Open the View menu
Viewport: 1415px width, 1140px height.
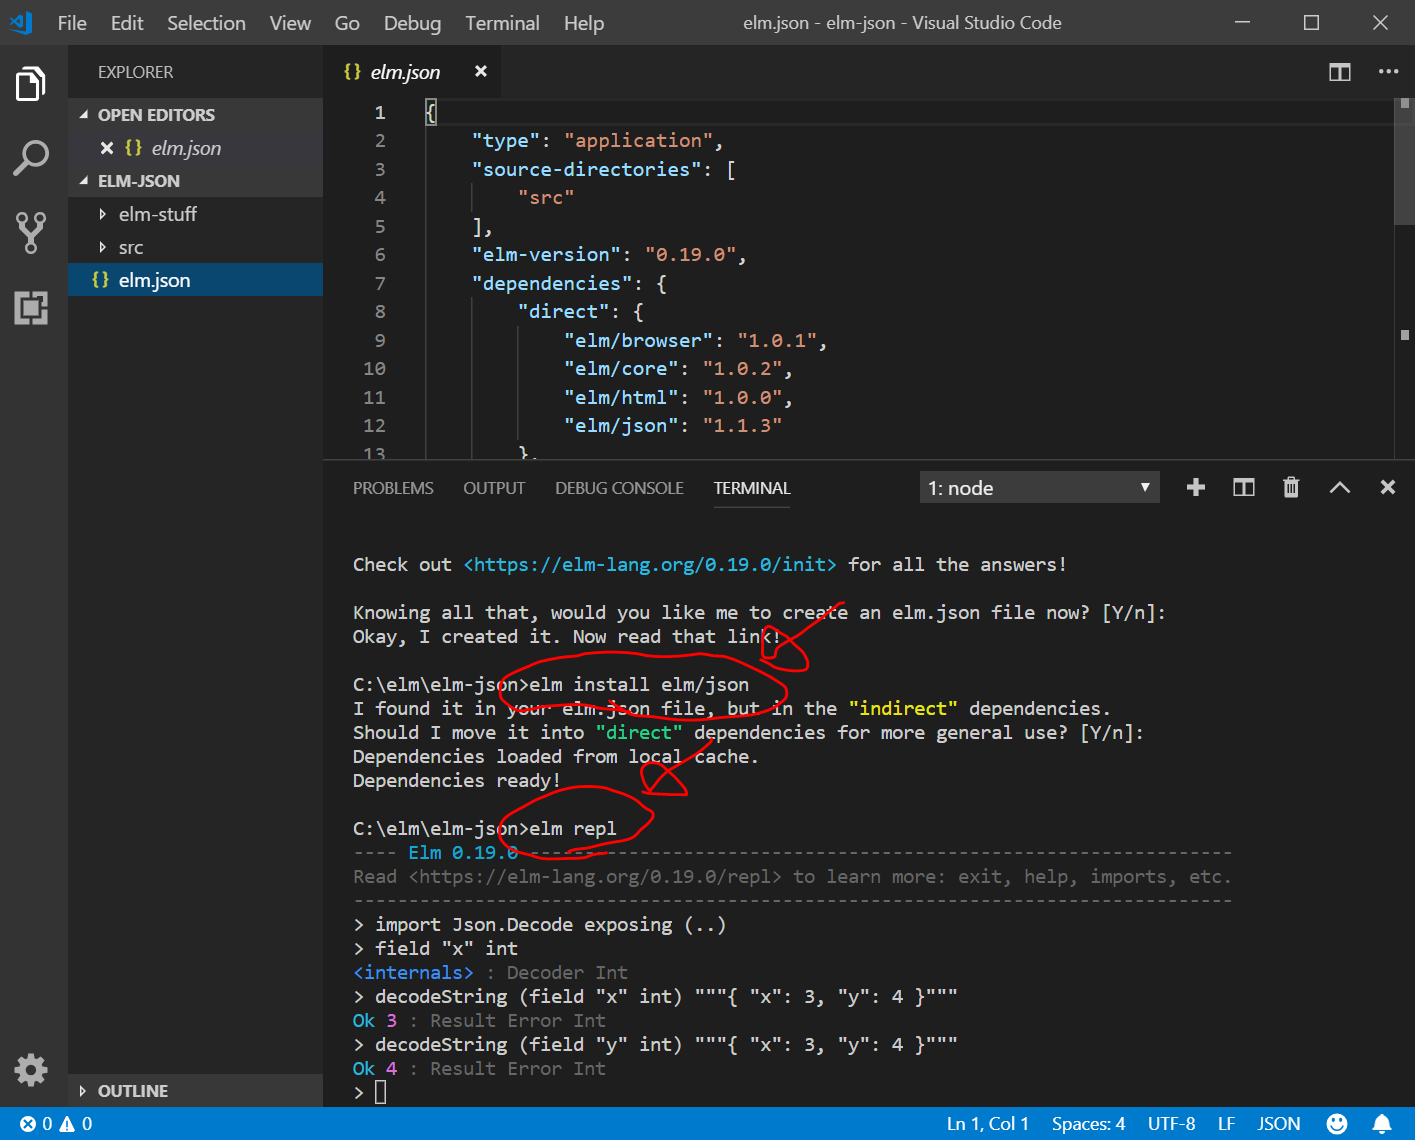[290, 23]
